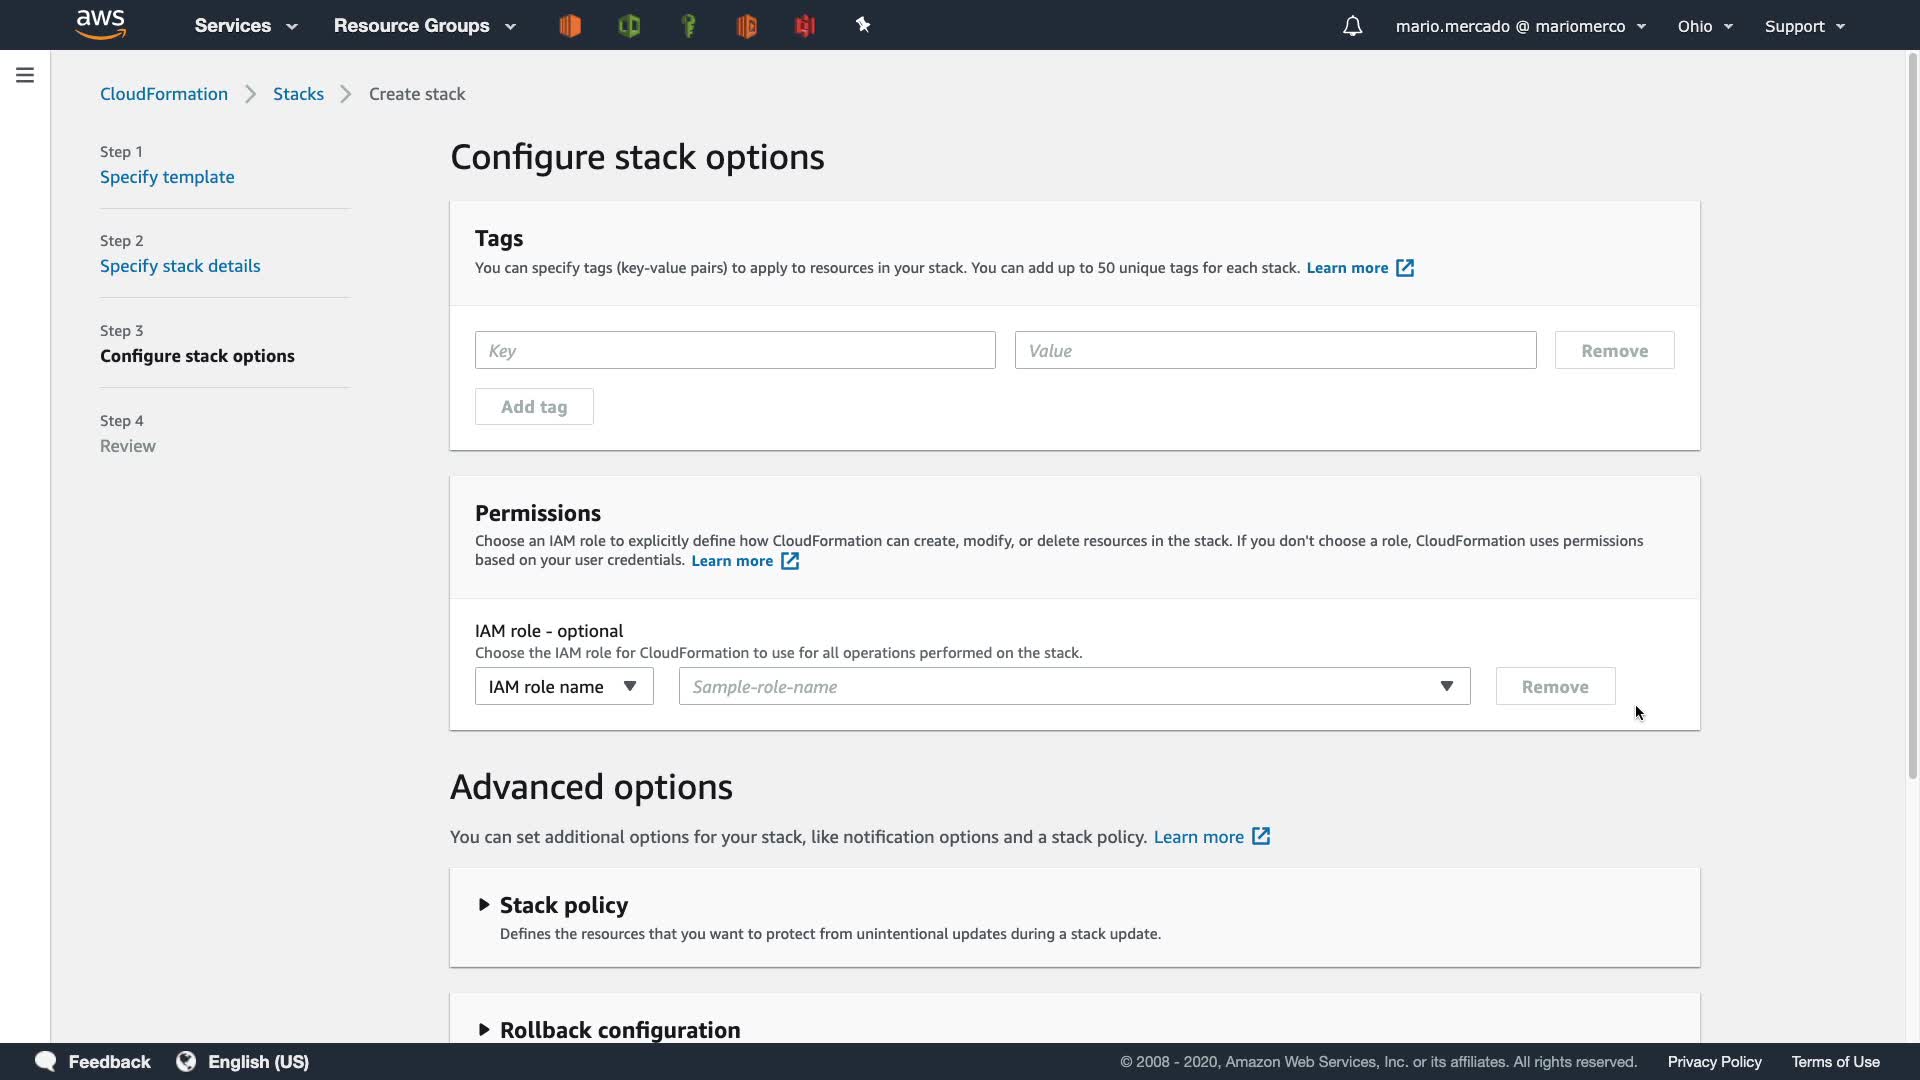Viewport: 1920px width, 1080px height.
Task: Open the Sample-role-name combo box
Action: [1074, 687]
